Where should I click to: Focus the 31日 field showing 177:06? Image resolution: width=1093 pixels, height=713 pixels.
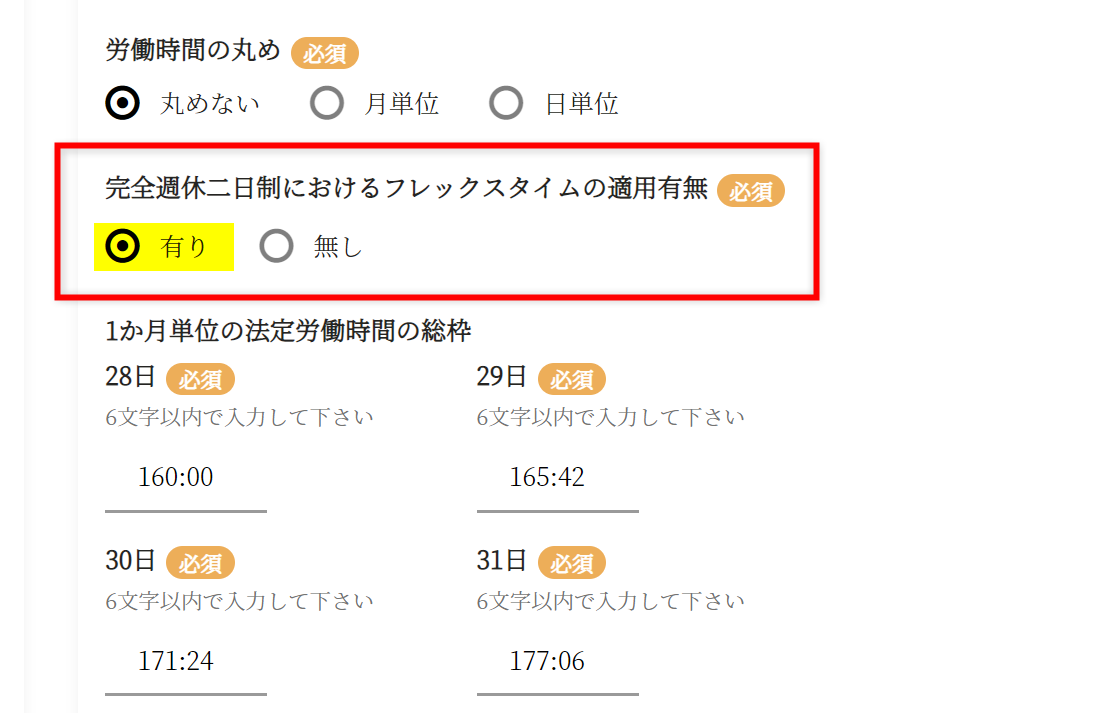(557, 661)
